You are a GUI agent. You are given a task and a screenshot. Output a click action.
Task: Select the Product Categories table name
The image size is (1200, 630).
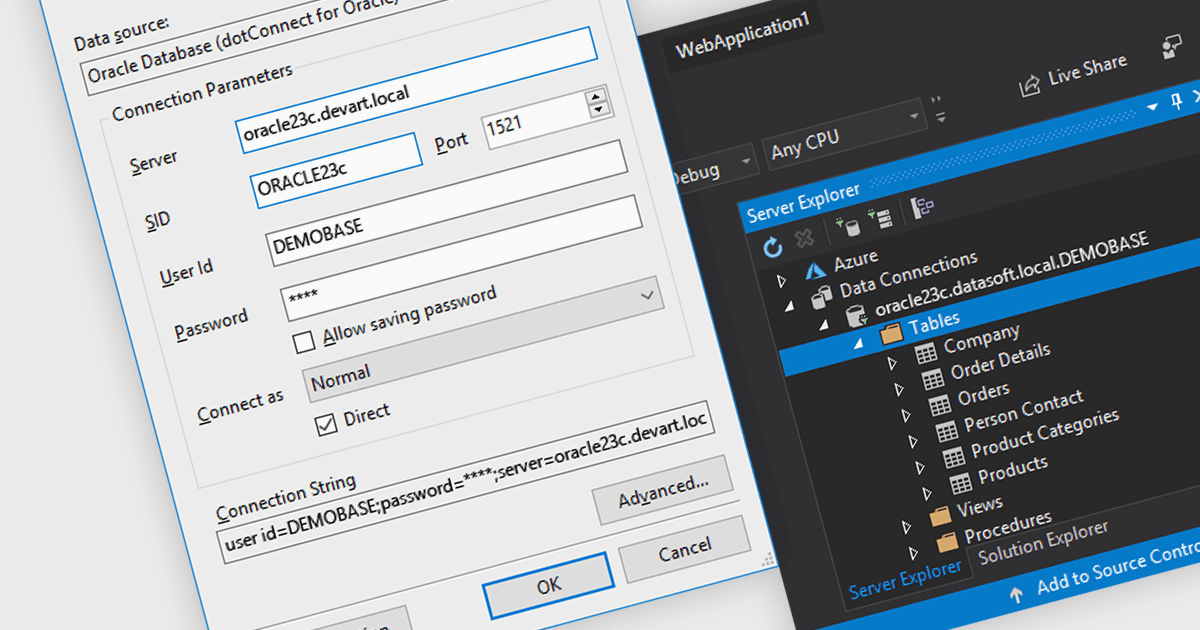coord(1045,434)
